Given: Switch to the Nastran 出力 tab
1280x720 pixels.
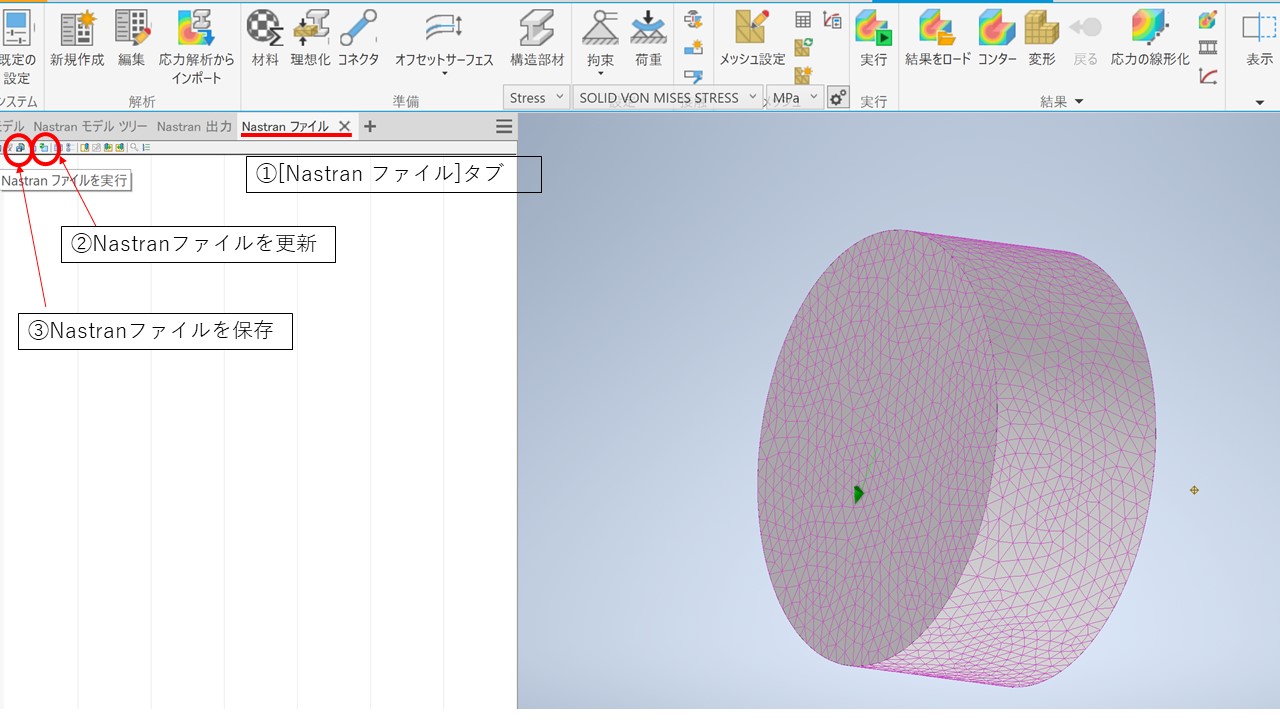Looking at the screenshot, I should click(x=196, y=126).
